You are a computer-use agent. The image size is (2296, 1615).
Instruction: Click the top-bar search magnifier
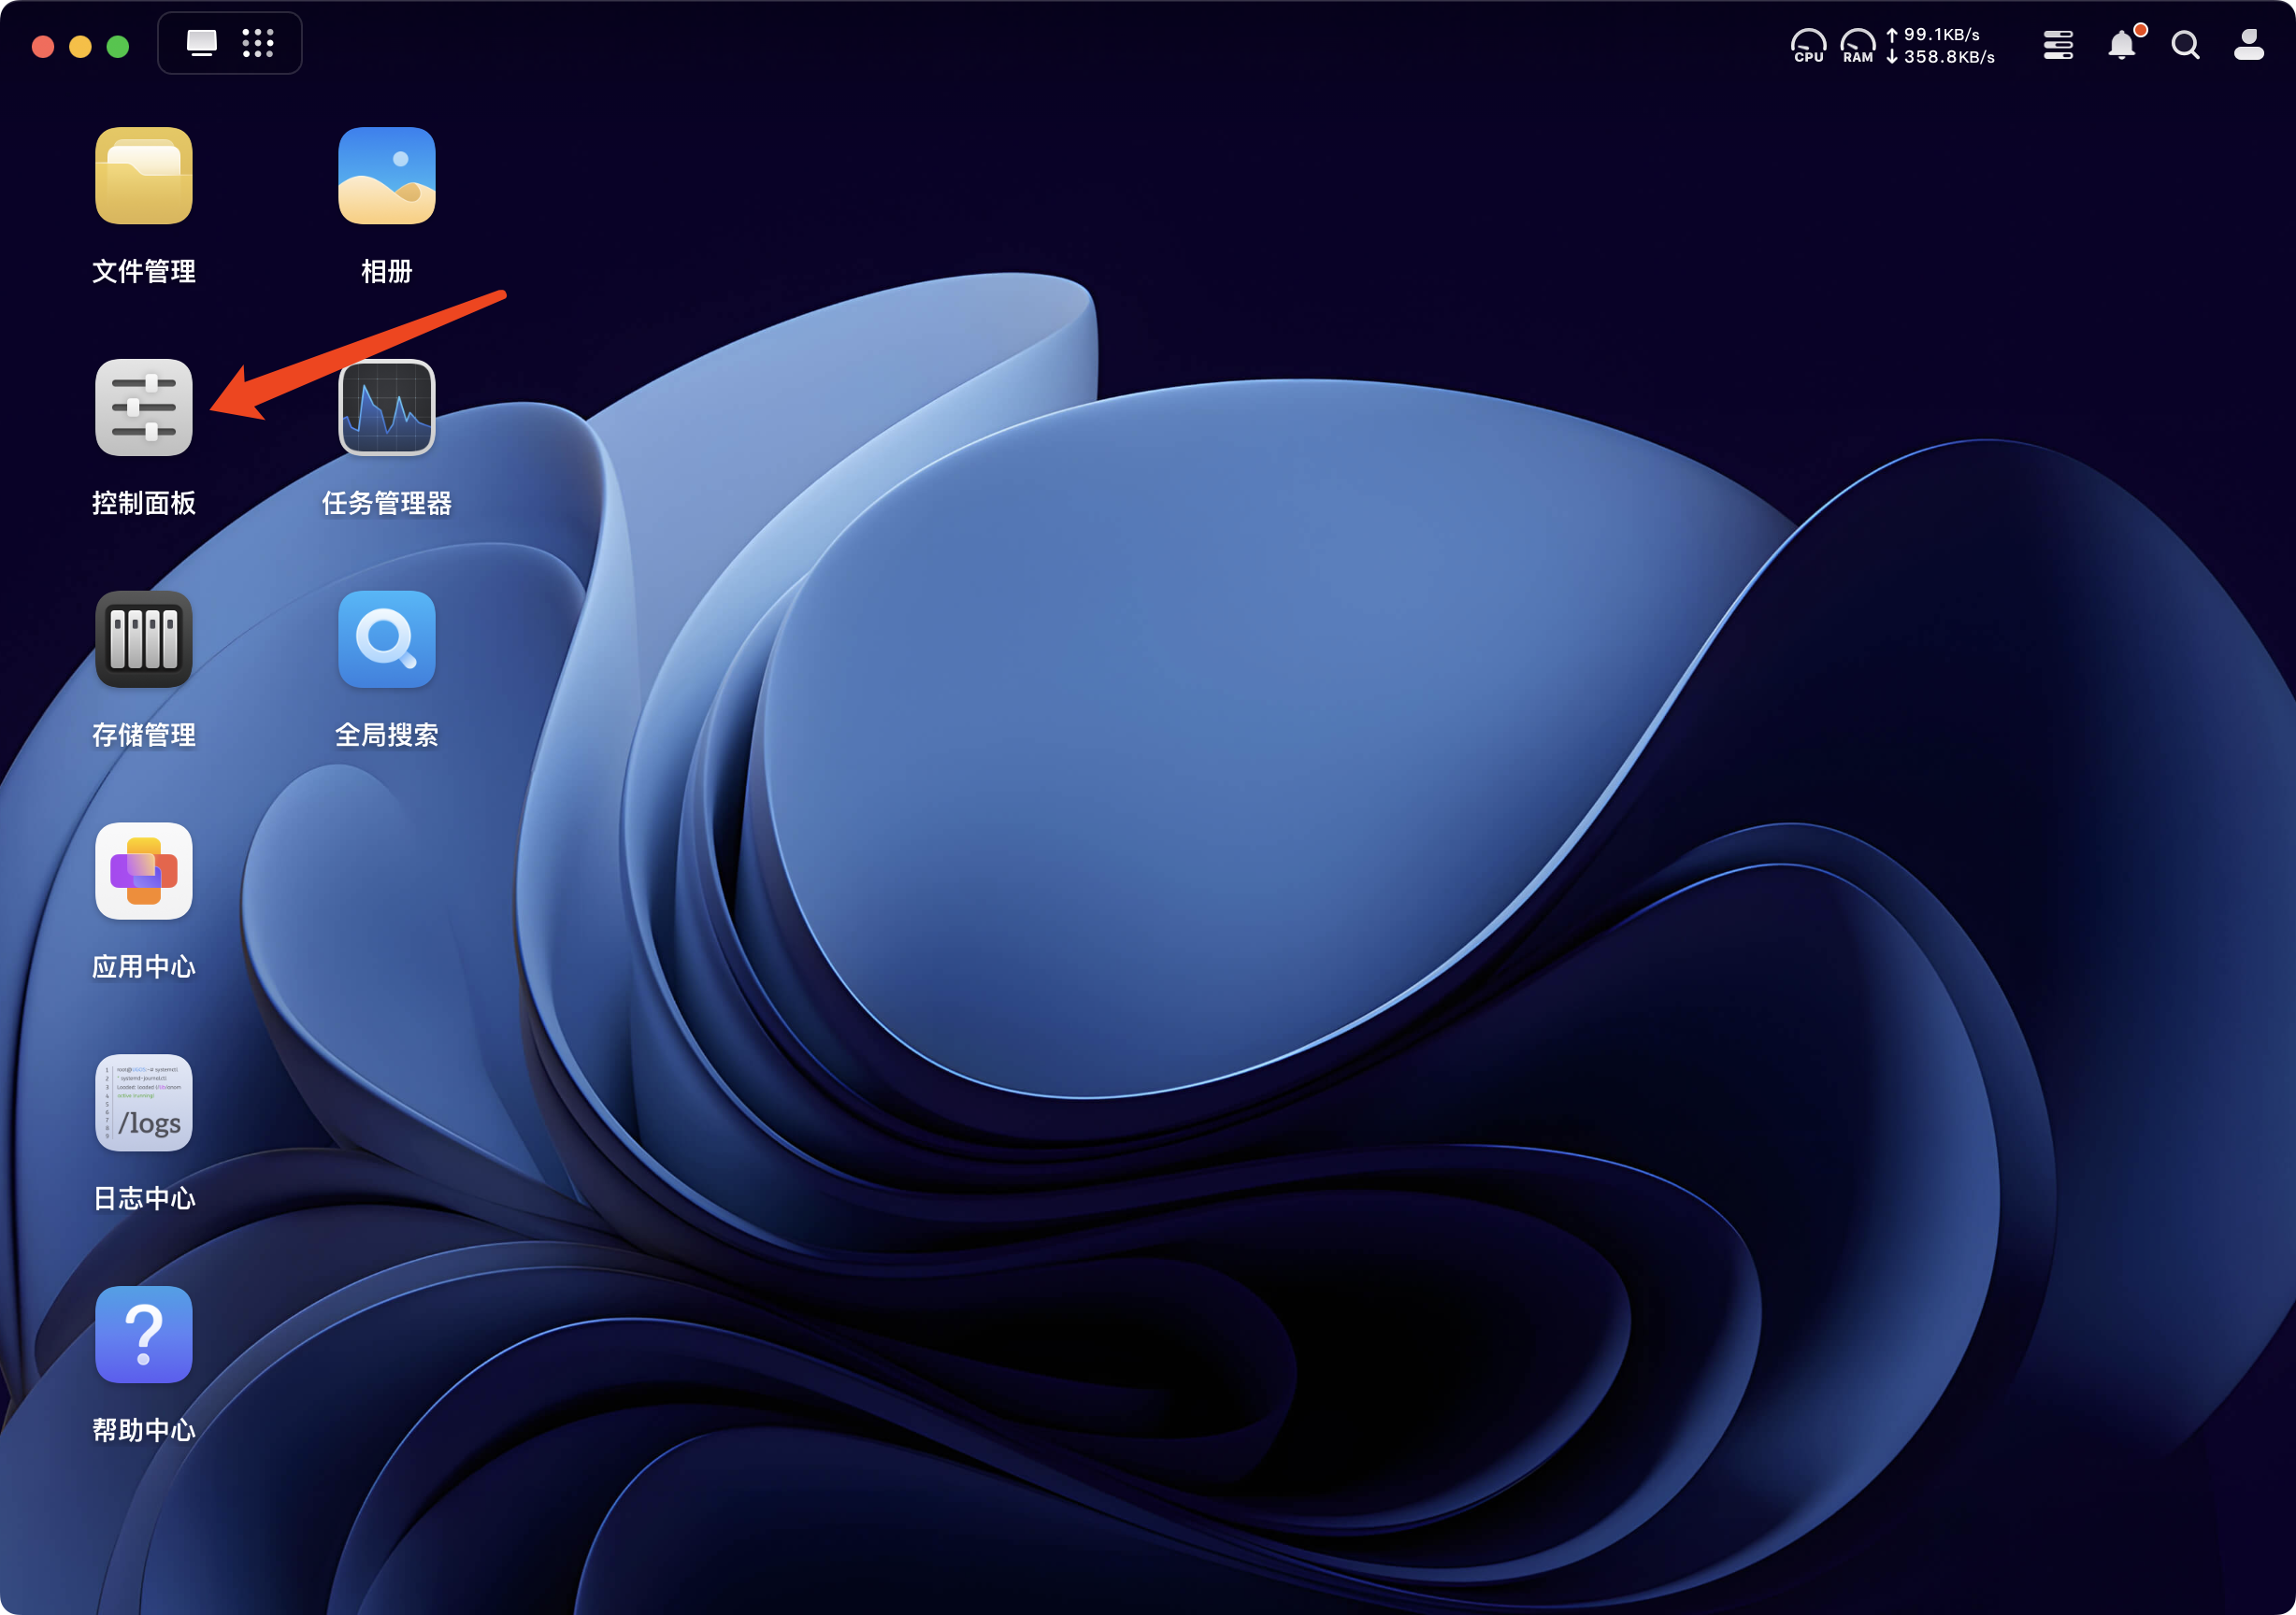pos(2185,45)
